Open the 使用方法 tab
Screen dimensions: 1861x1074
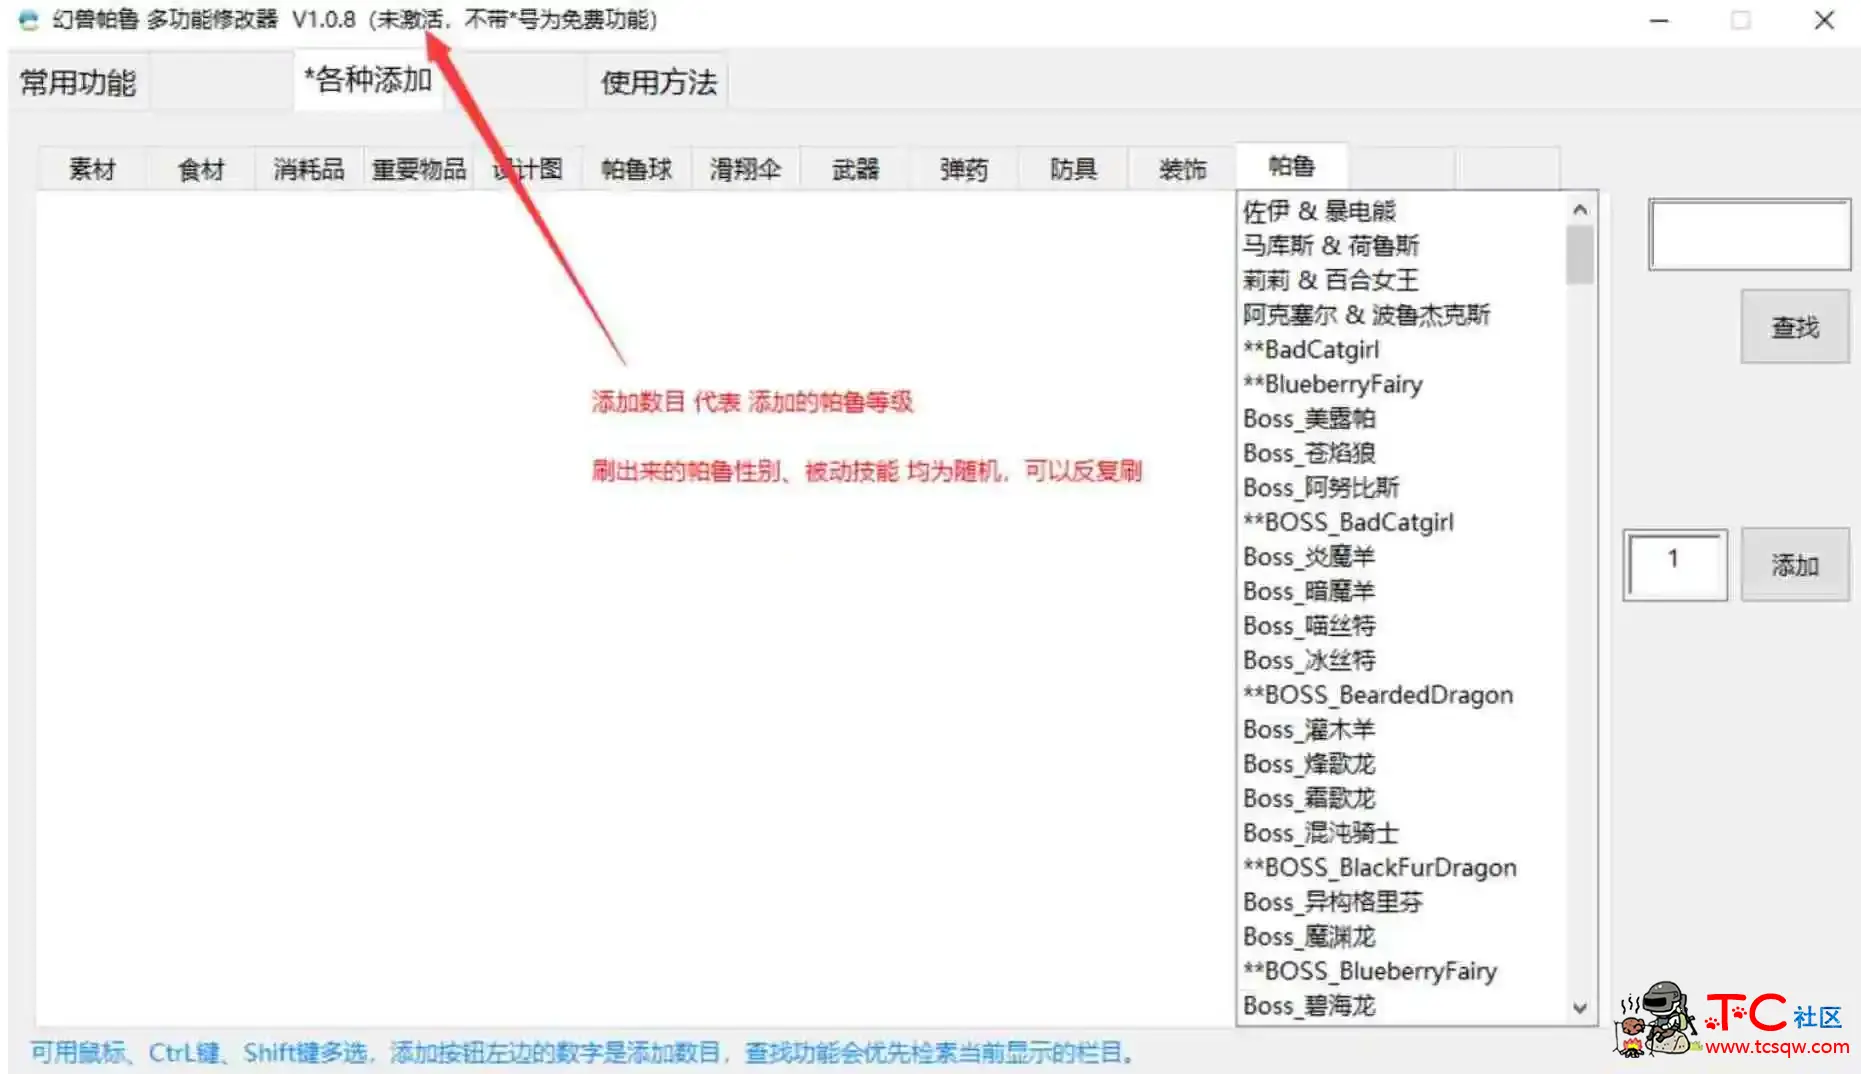pyautogui.click(x=658, y=82)
